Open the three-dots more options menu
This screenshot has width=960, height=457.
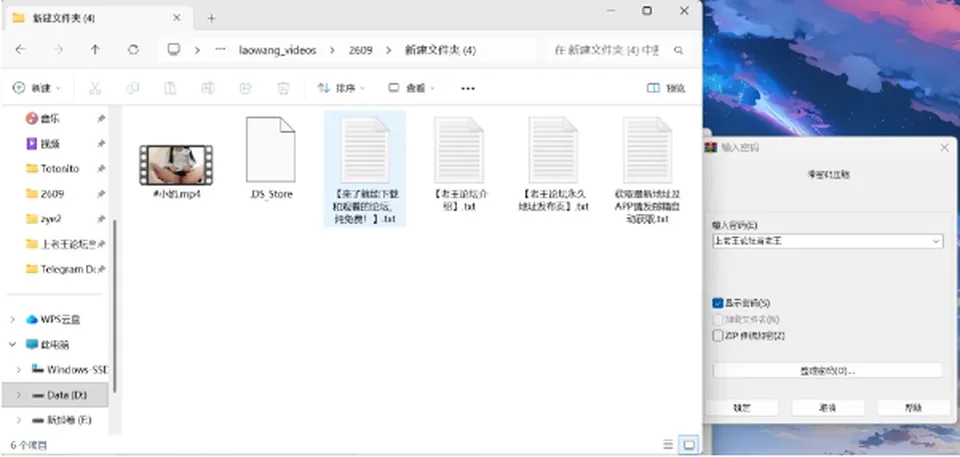pos(468,88)
